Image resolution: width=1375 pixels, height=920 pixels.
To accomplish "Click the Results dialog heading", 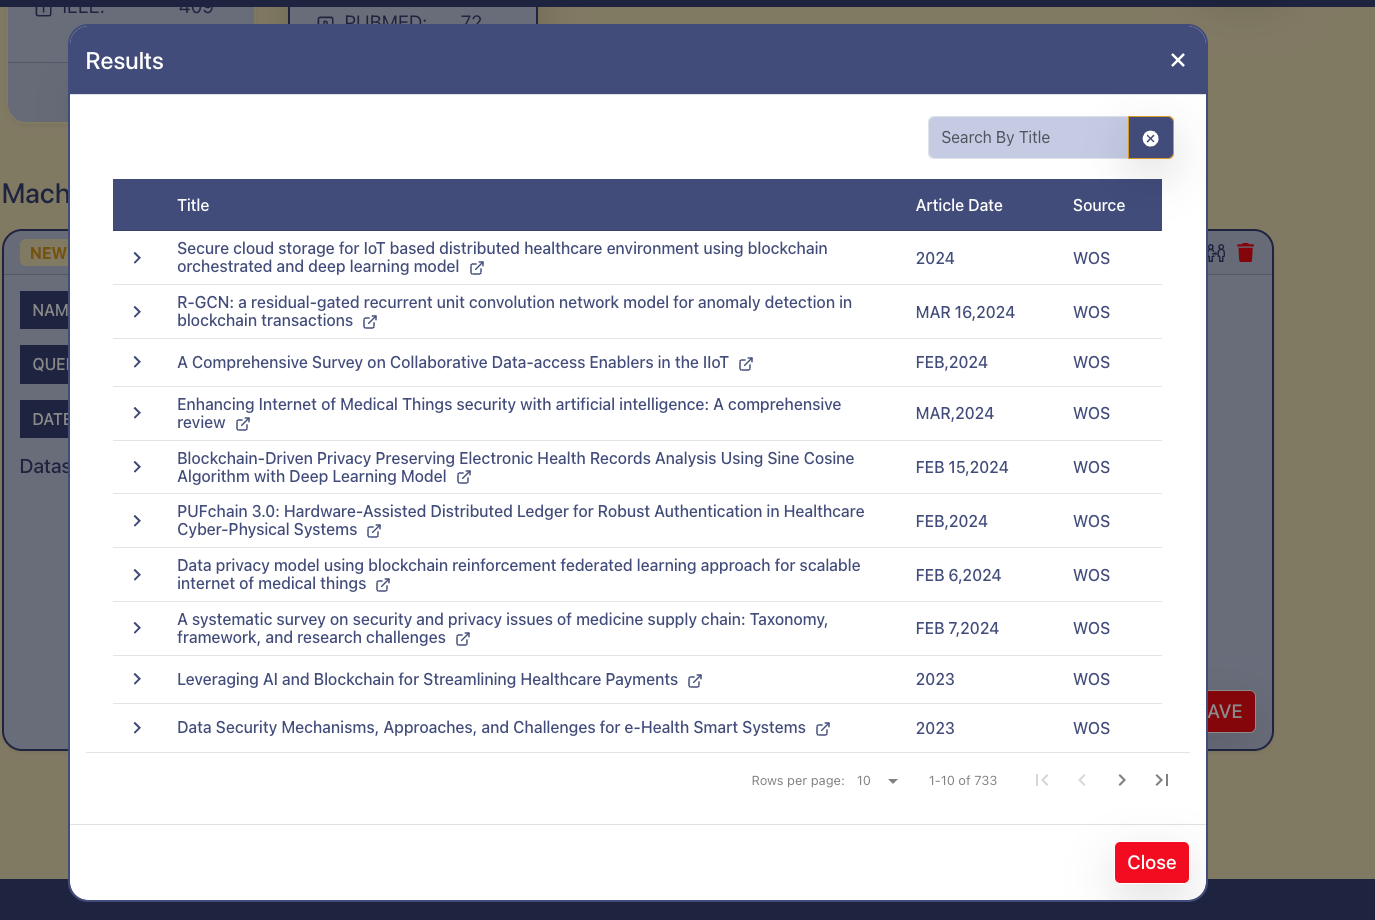I will [124, 61].
